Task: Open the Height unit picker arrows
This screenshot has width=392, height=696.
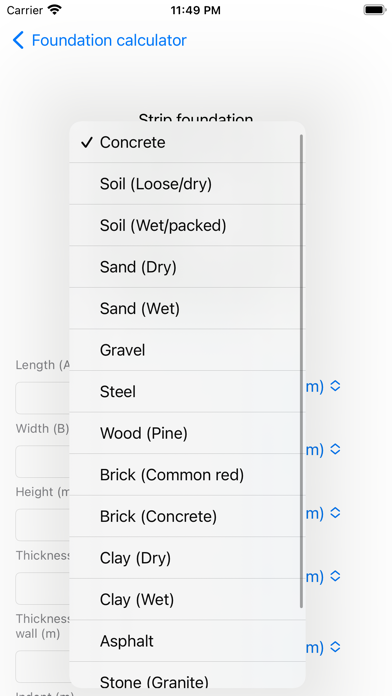Action: (335, 513)
